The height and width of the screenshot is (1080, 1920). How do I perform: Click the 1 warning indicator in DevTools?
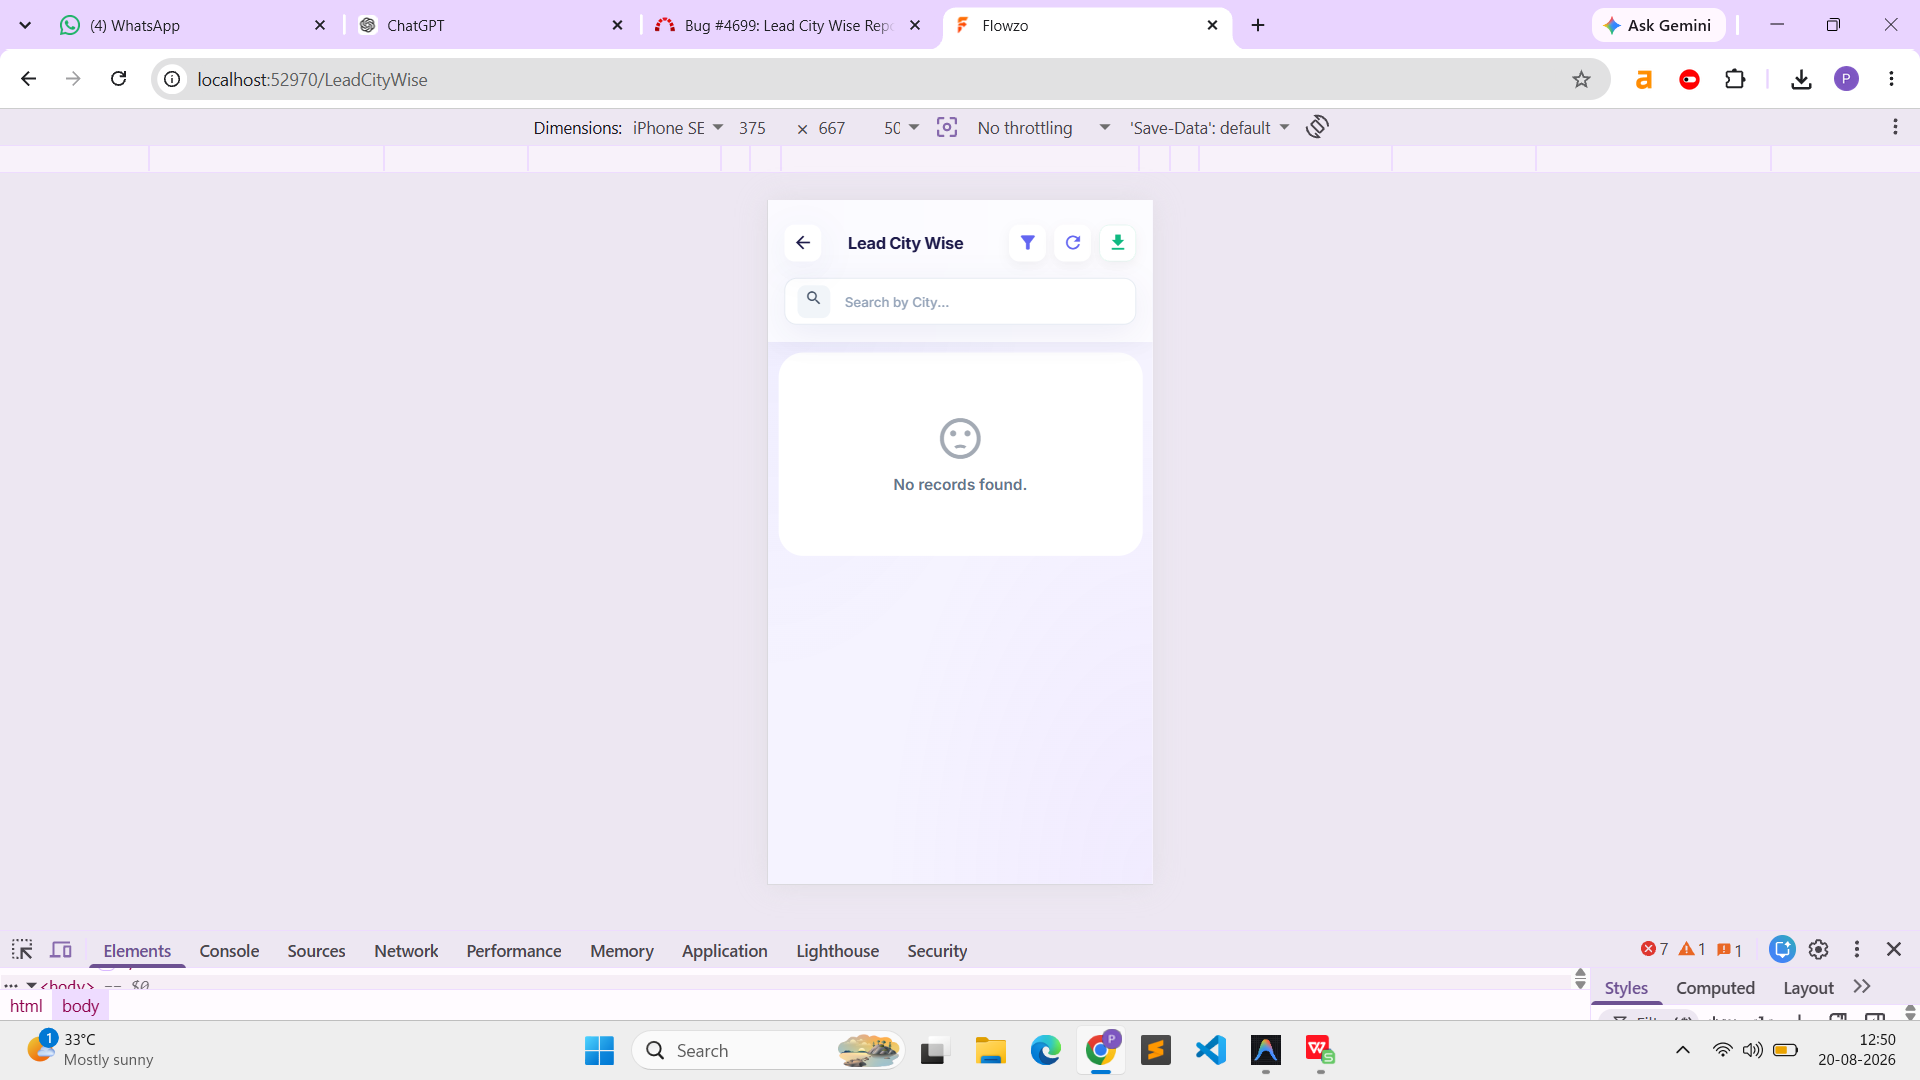(1692, 949)
